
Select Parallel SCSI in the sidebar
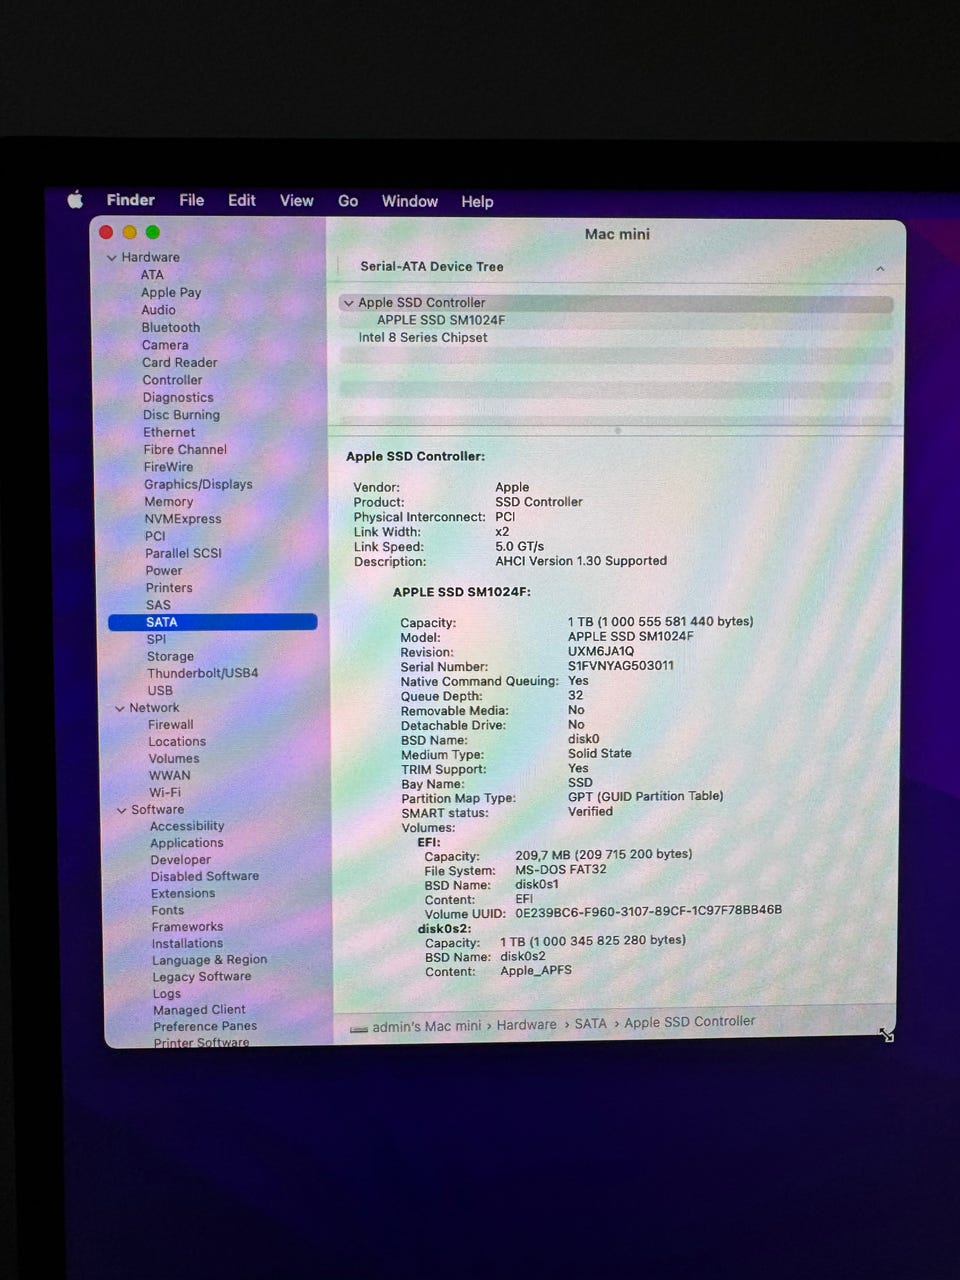[x=183, y=553]
